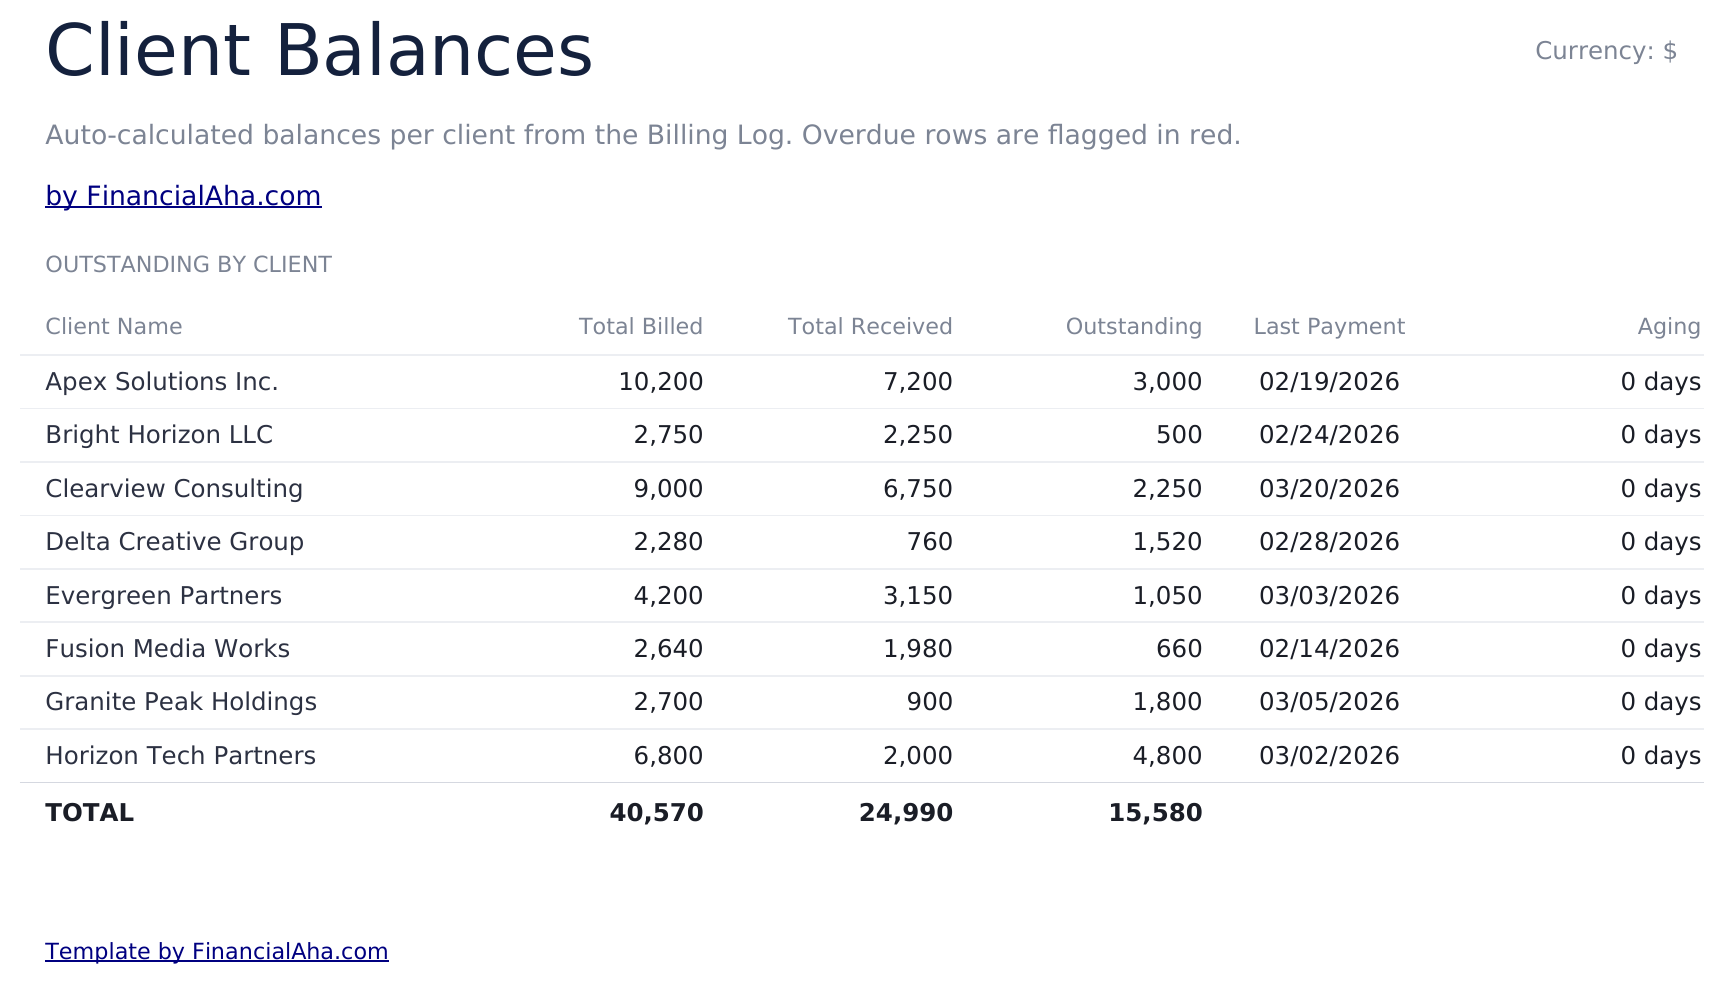1724x984 pixels.
Task: Click the last payment date 03/05/2026
Action: coord(1329,702)
